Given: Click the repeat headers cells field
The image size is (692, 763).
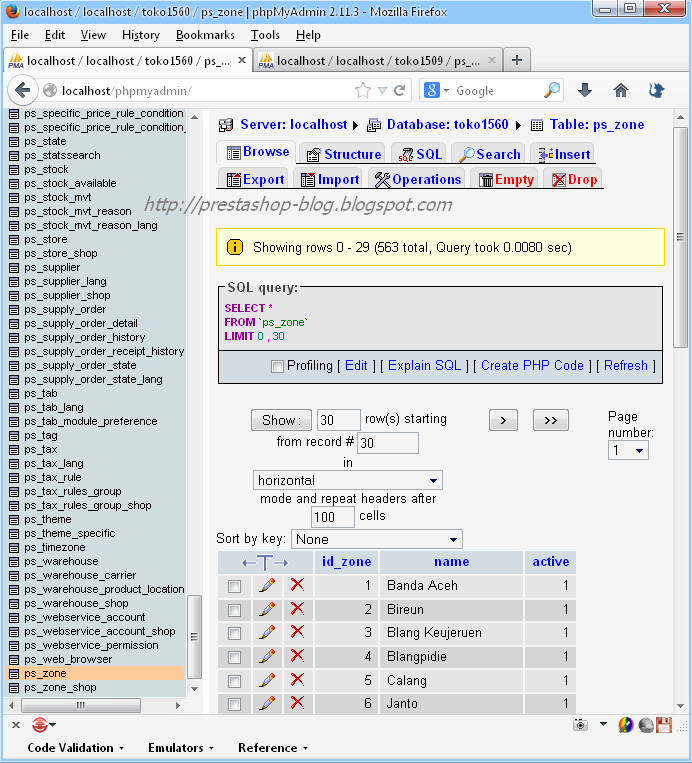Looking at the screenshot, I should pos(332,517).
